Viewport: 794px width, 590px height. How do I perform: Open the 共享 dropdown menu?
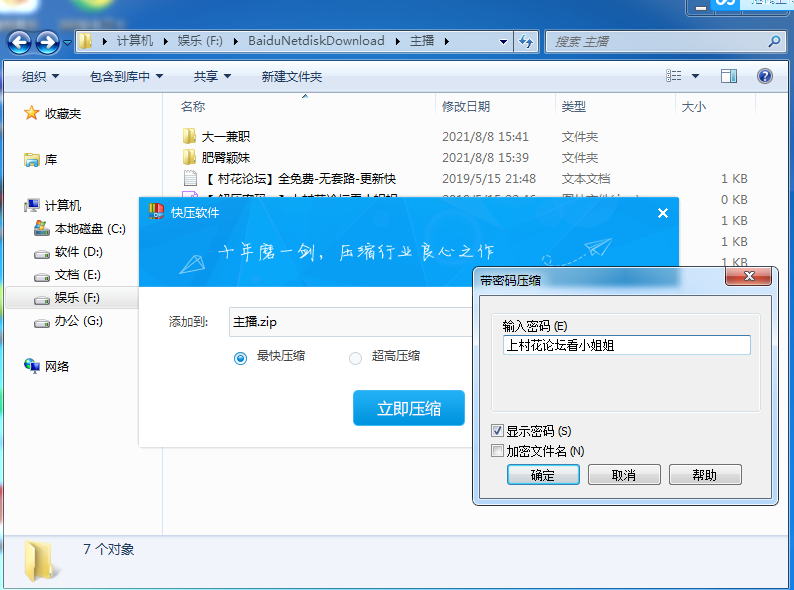click(212, 76)
